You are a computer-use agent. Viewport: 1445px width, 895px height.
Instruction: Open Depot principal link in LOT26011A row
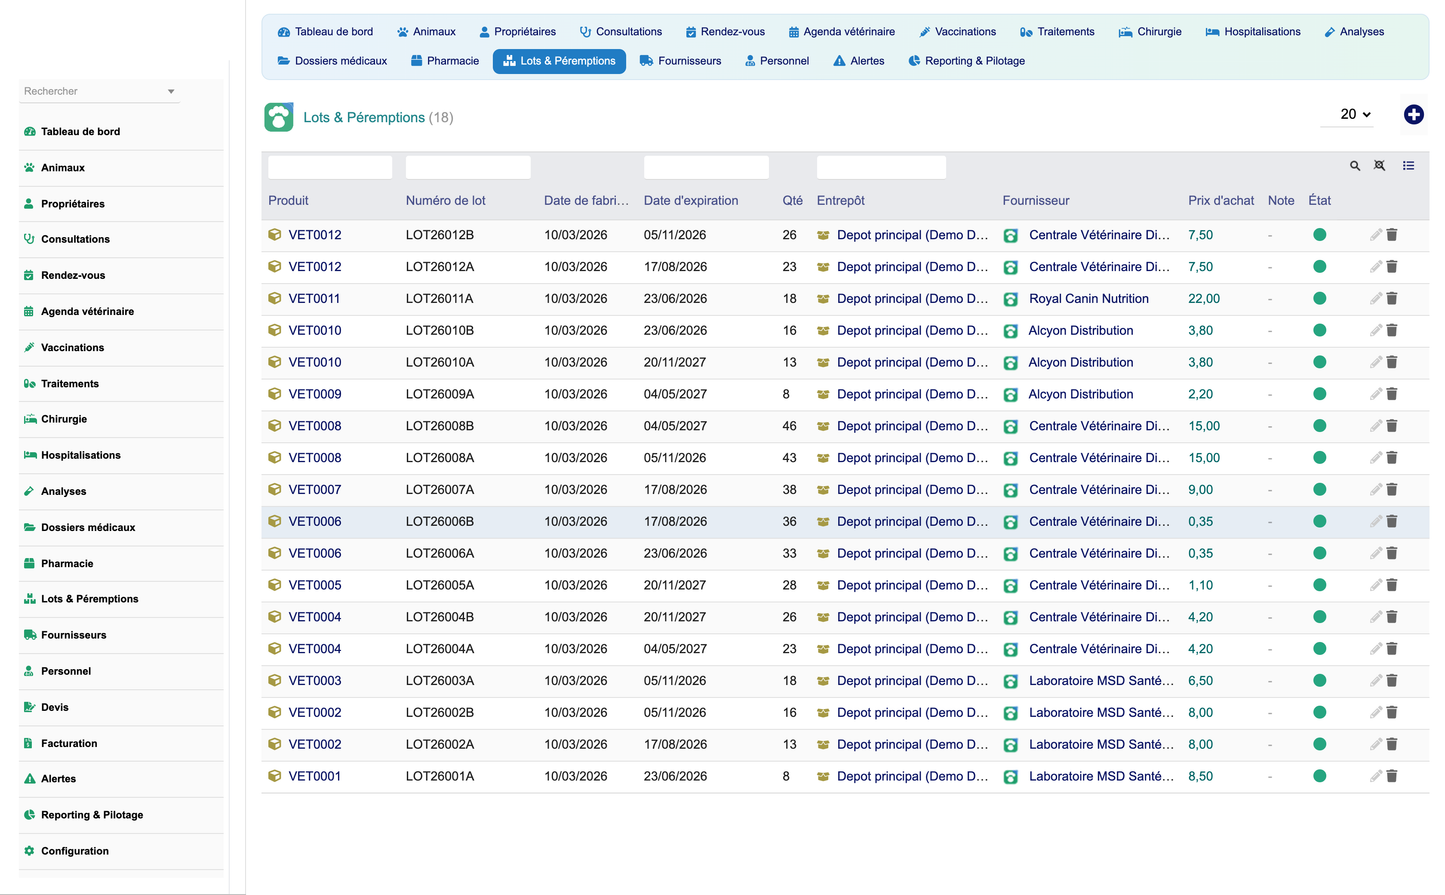[x=912, y=299]
